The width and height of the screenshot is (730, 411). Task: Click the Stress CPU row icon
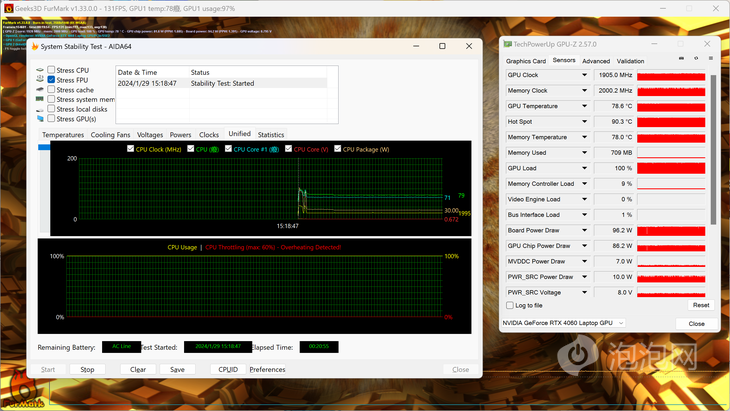pyautogui.click(x=40, y=70)
